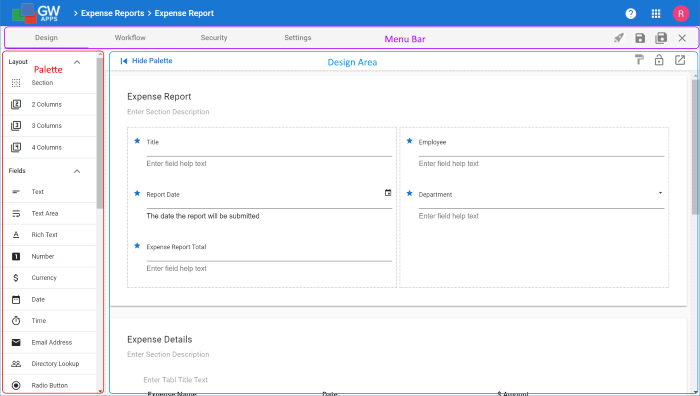Image resolution: width=700 pixels, height=396 pixels.
Task: Click the Department field label
Action: point(435,195)
